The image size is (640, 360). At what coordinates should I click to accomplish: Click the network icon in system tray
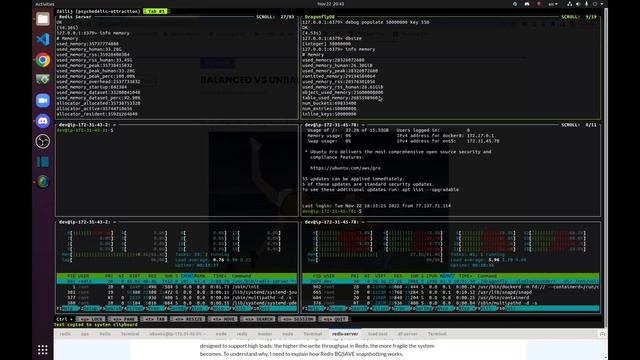(x=569, y=4)
